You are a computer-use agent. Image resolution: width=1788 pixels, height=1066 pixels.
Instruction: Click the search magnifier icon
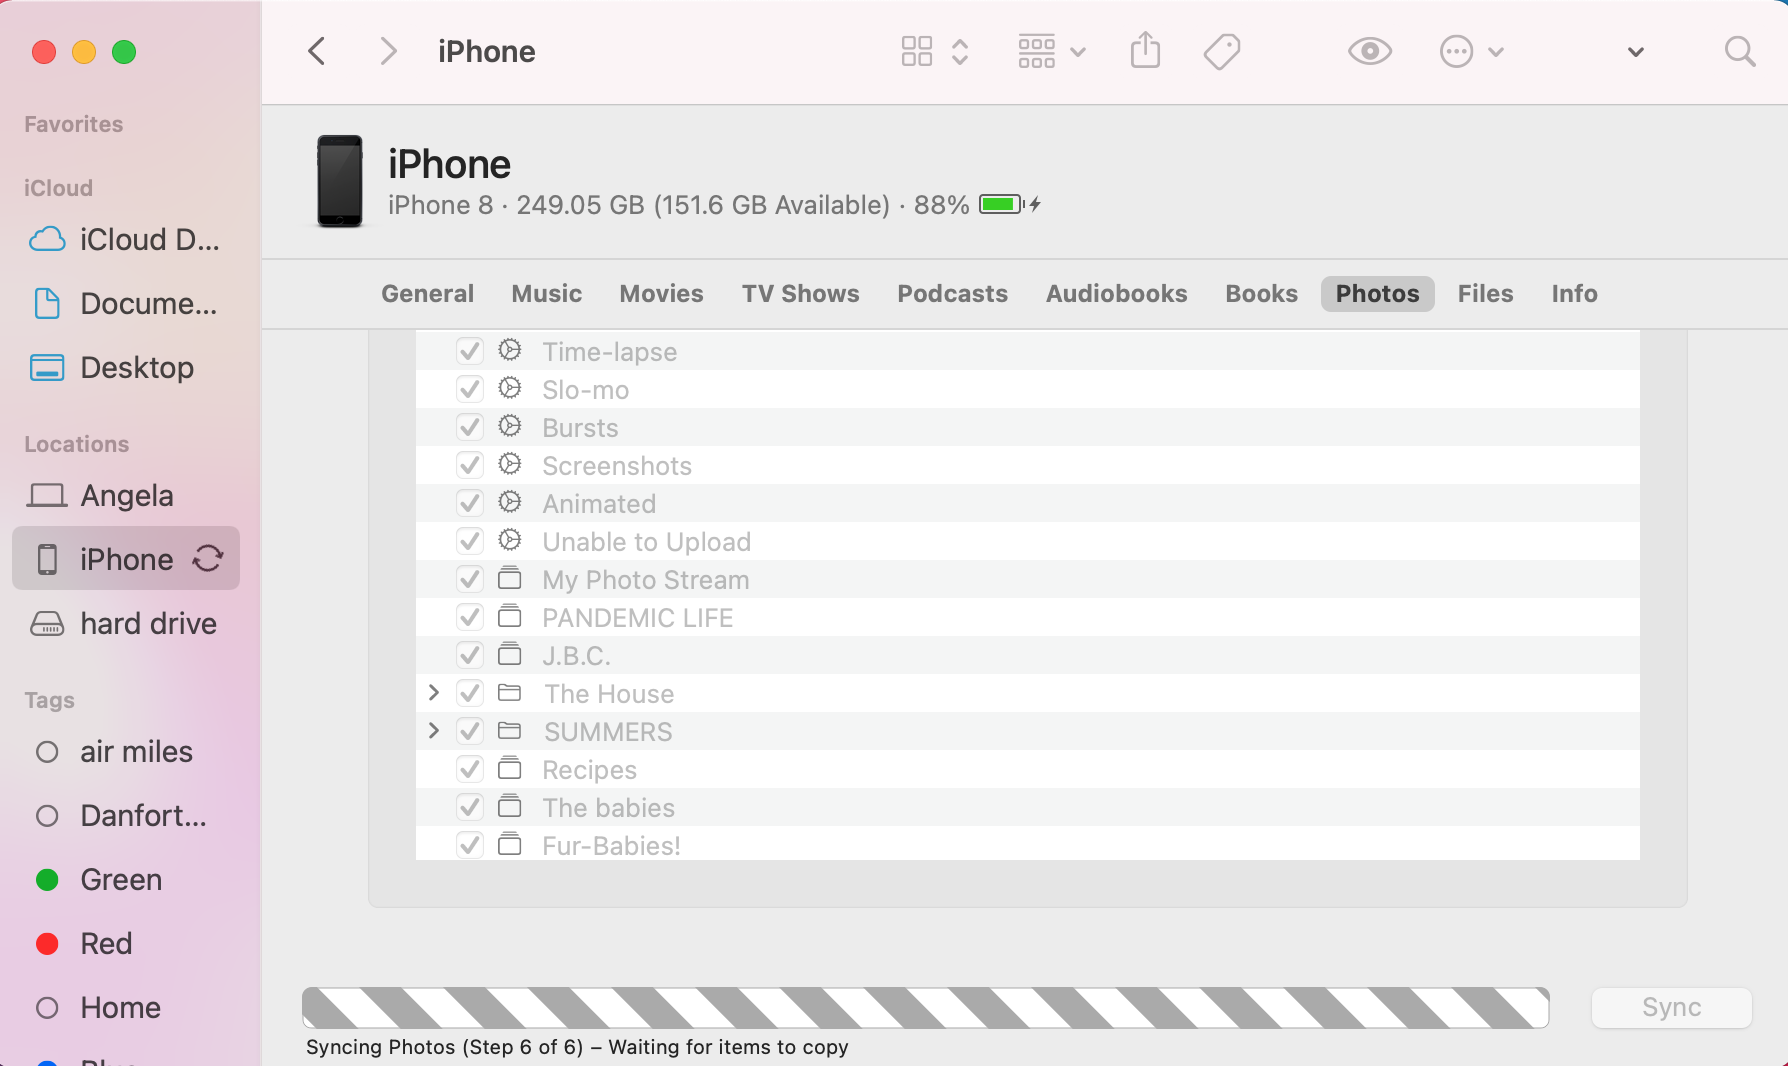pos(1740,51)
